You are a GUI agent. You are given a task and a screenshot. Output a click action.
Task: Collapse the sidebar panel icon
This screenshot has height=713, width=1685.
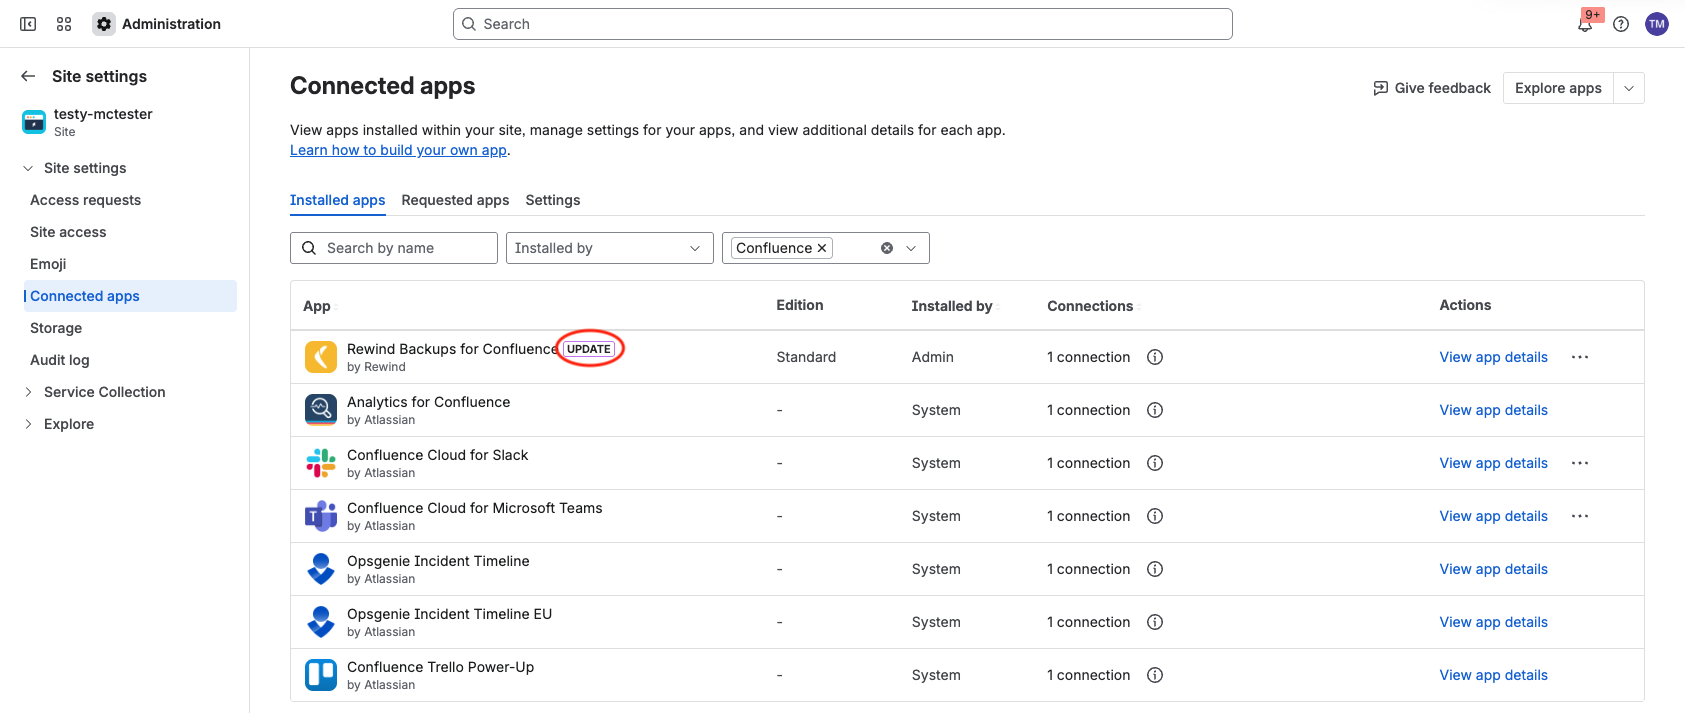point(28,24)
